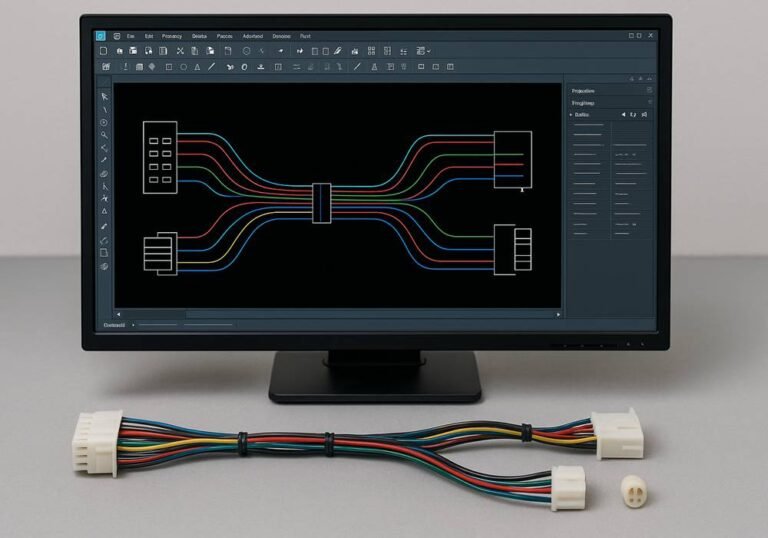768x538 pixels.
Task: Click the flask icon in second toolbar
Action: click(374, 67)
